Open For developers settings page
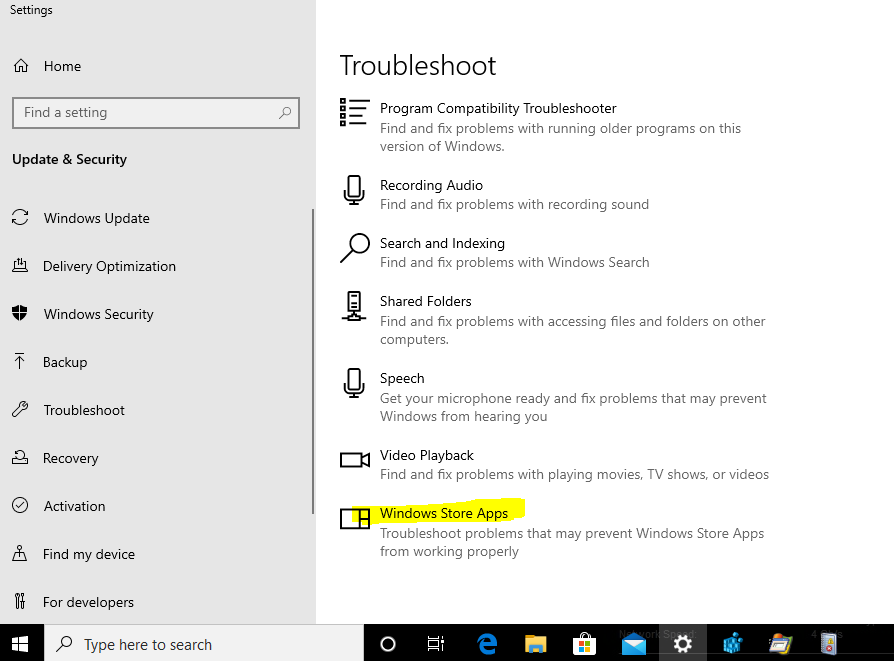 pyautogui.click(x=88, y=602)
